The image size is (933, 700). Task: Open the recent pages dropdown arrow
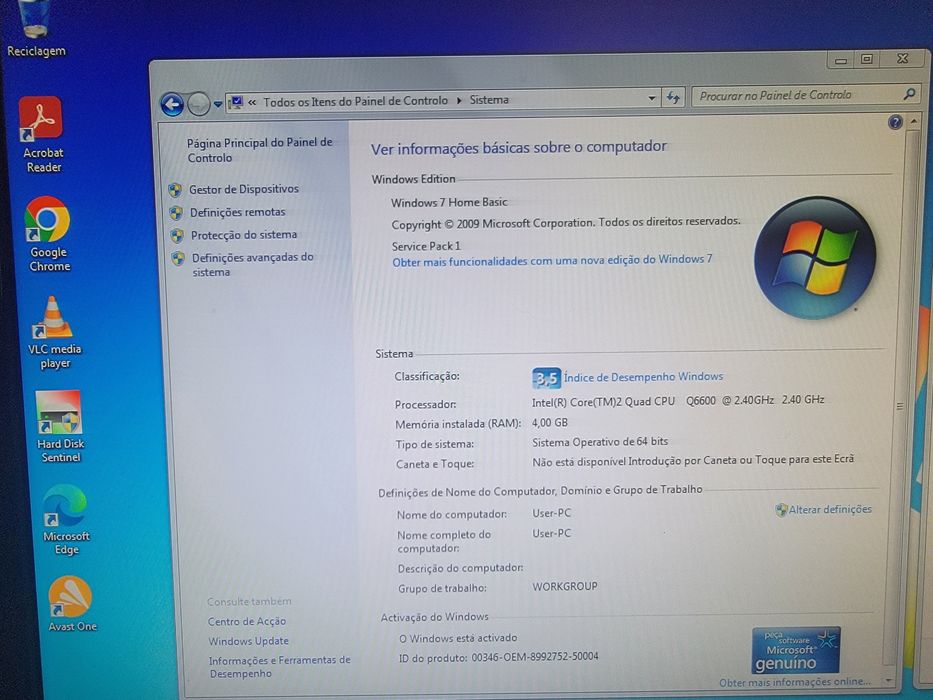click(x=218, y=104)
